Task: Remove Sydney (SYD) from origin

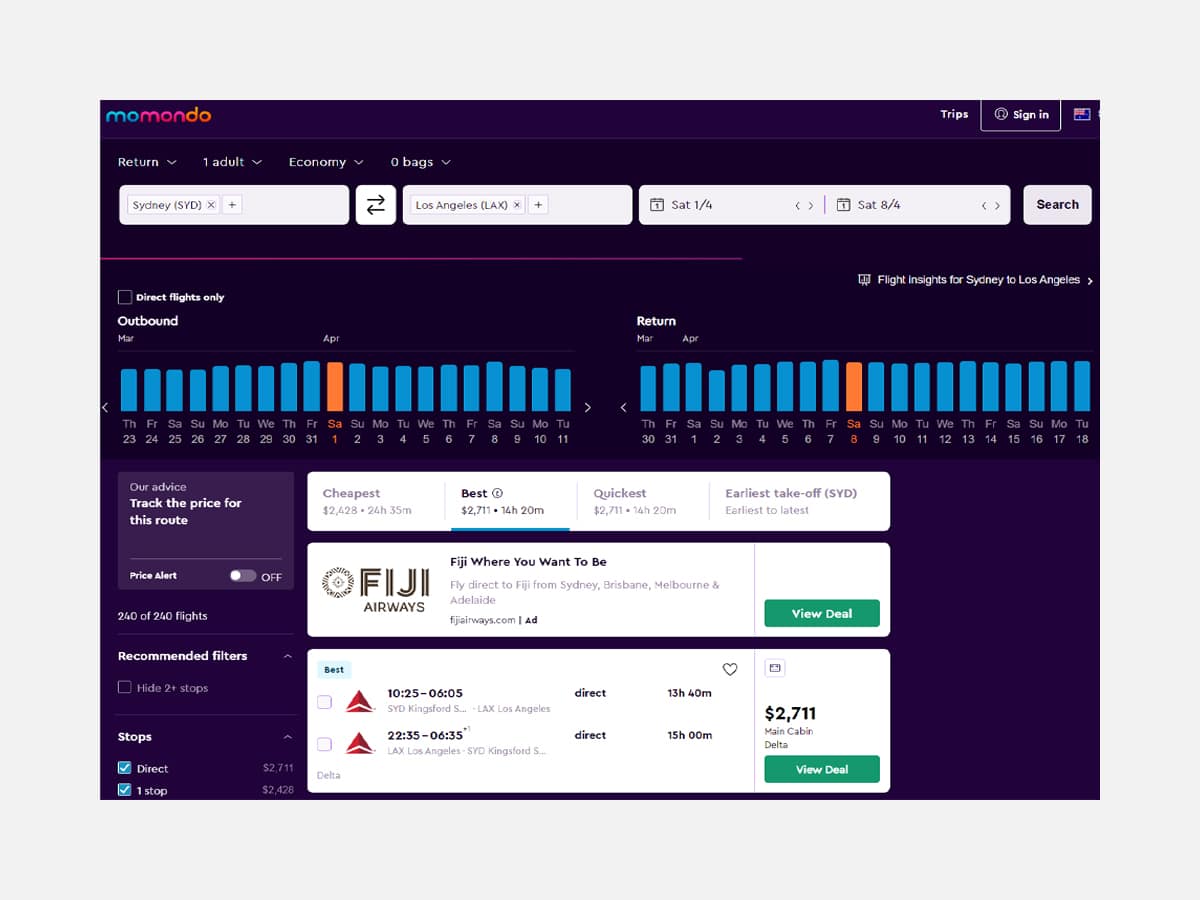Action: [x=211, y=205]
